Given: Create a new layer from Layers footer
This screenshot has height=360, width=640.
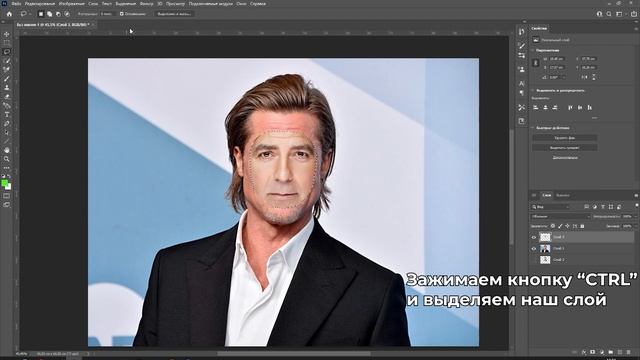Looking at the screenshot, I should 620,352.
